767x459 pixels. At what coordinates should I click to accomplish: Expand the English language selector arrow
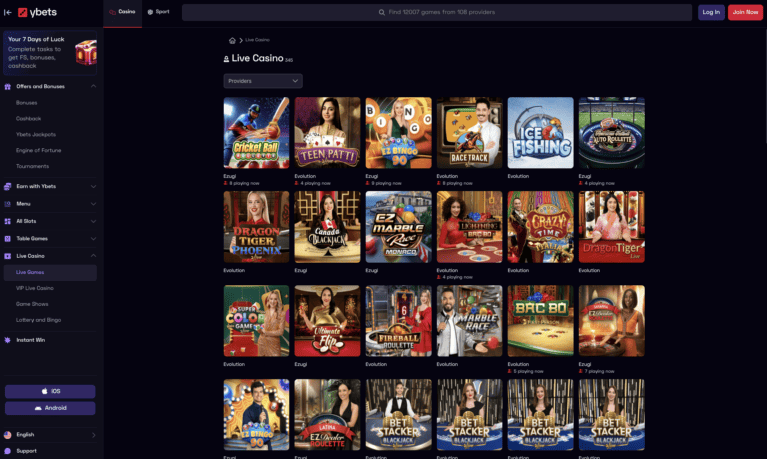93,435
